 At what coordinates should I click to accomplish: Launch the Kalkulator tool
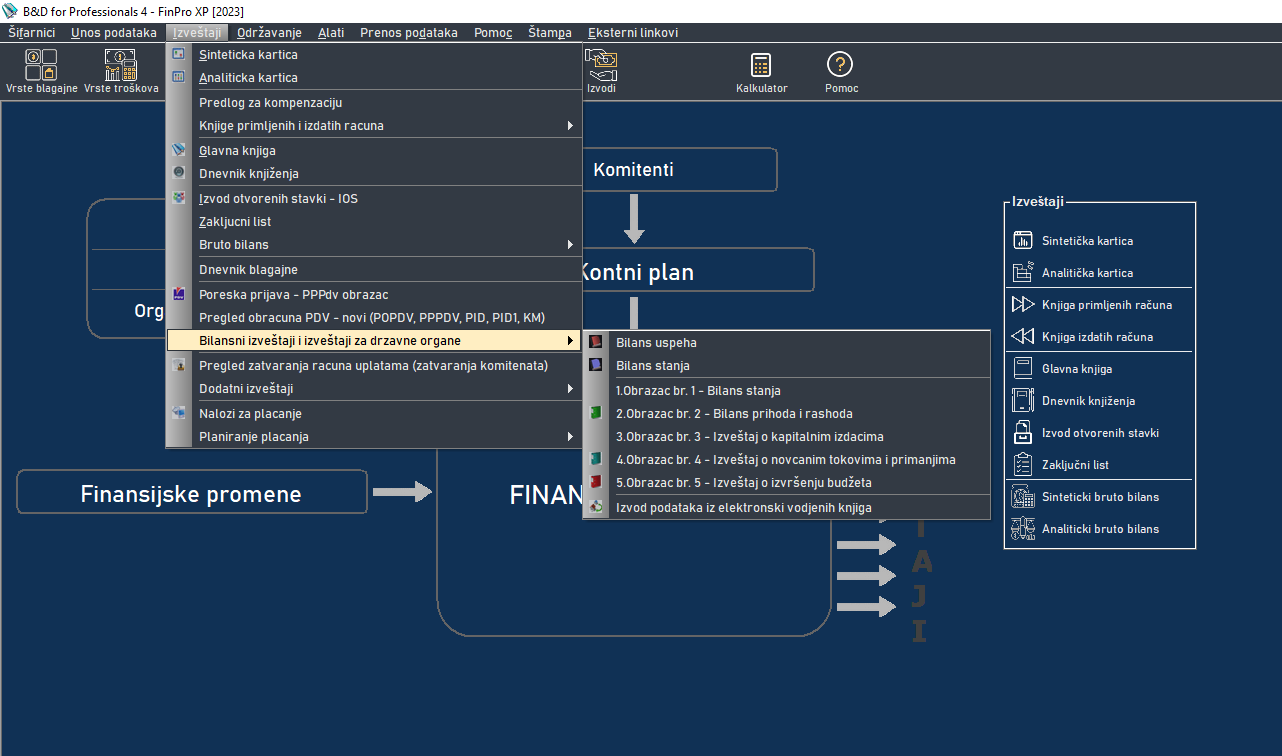click(x=761, y=65)
